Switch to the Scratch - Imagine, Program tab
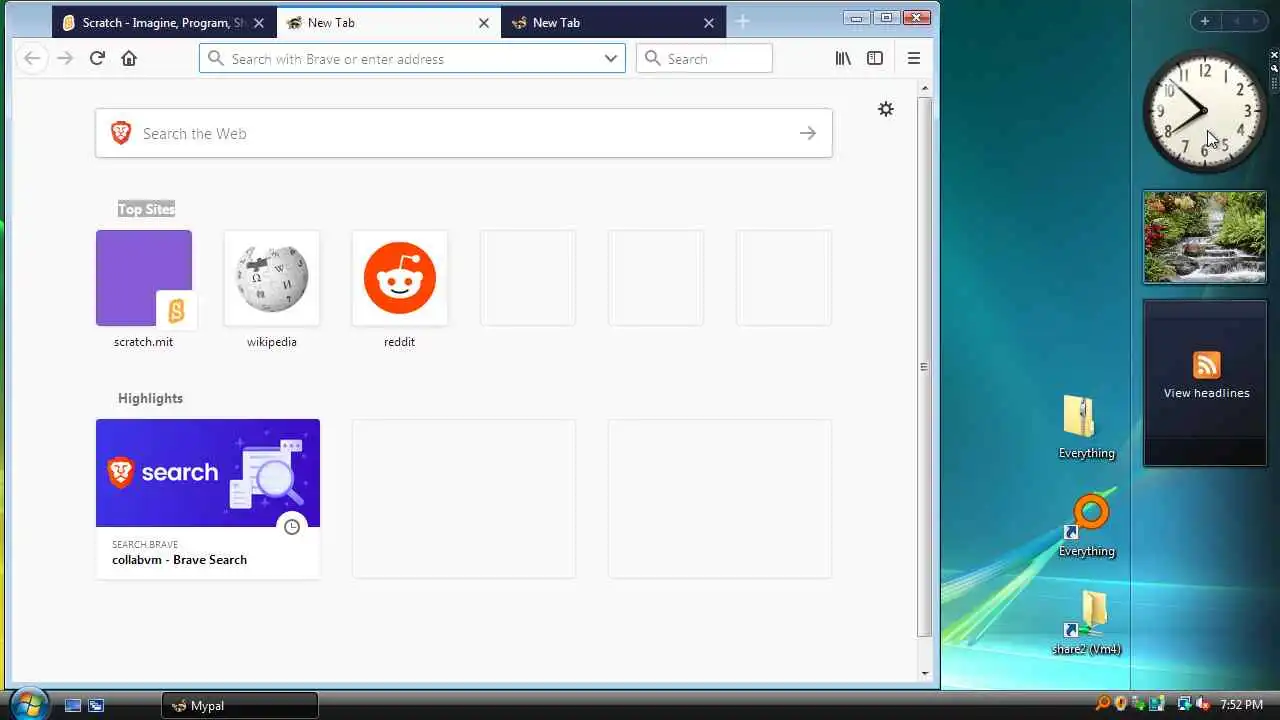The image size is (1280, 720). [164, 22]
